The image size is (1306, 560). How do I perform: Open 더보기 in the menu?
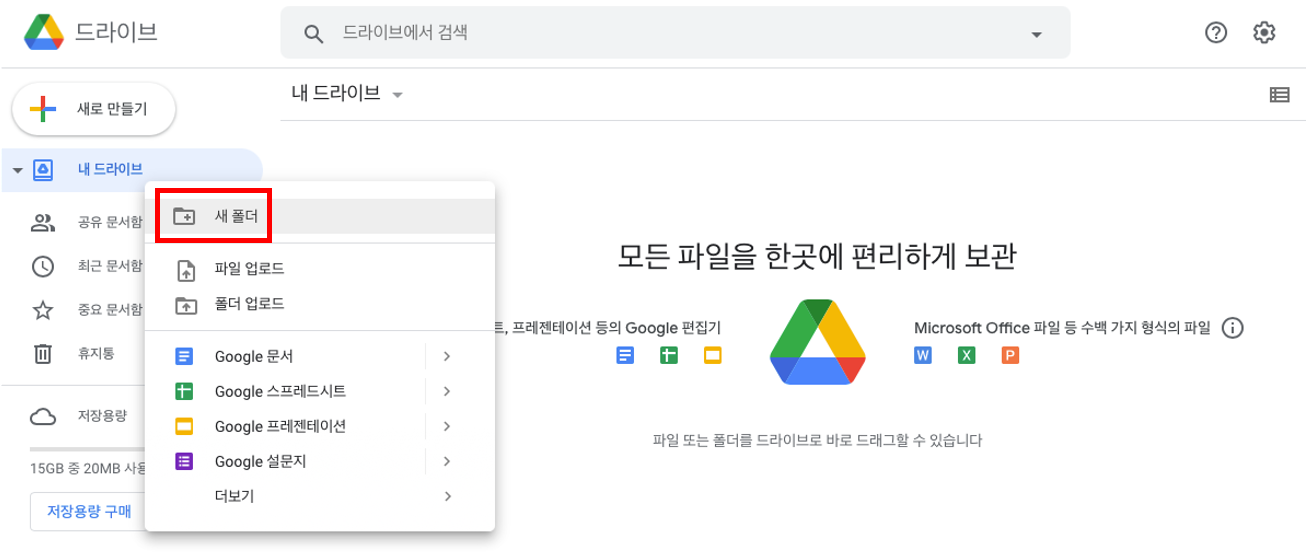pos(320,496)
